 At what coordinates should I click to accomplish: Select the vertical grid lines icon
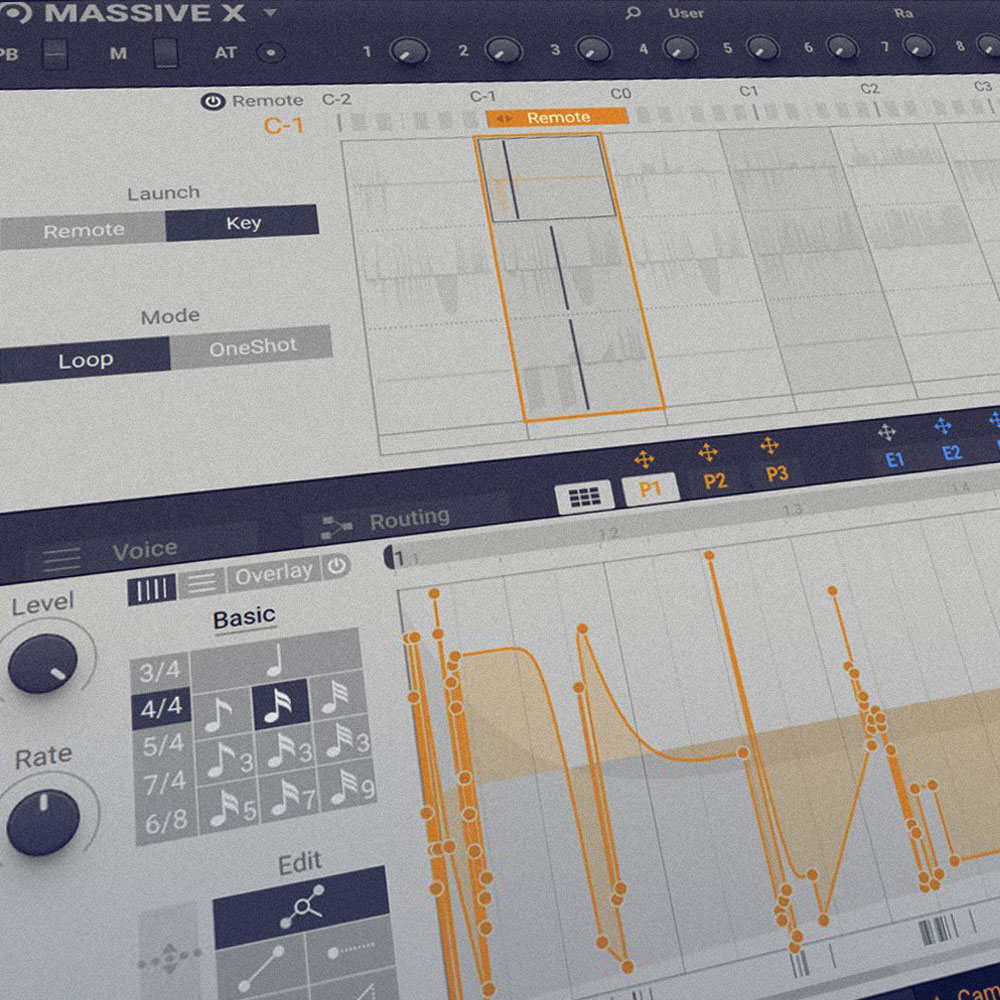click(x=152, y=590)
